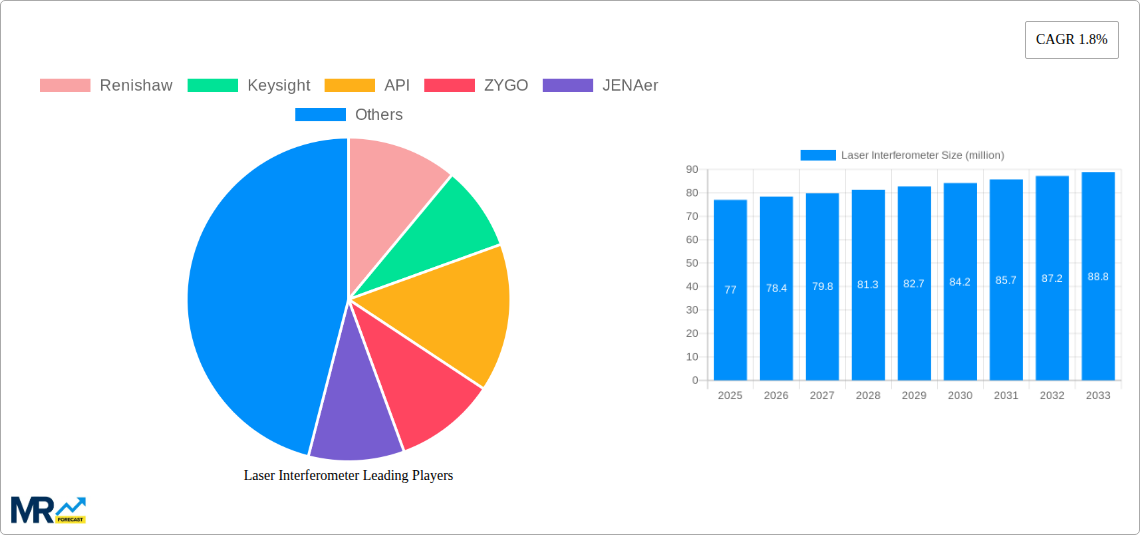Click the 2028 bar labeled 81.3
The width and height of the screenshot is (1140, 535).
[868, 285]
